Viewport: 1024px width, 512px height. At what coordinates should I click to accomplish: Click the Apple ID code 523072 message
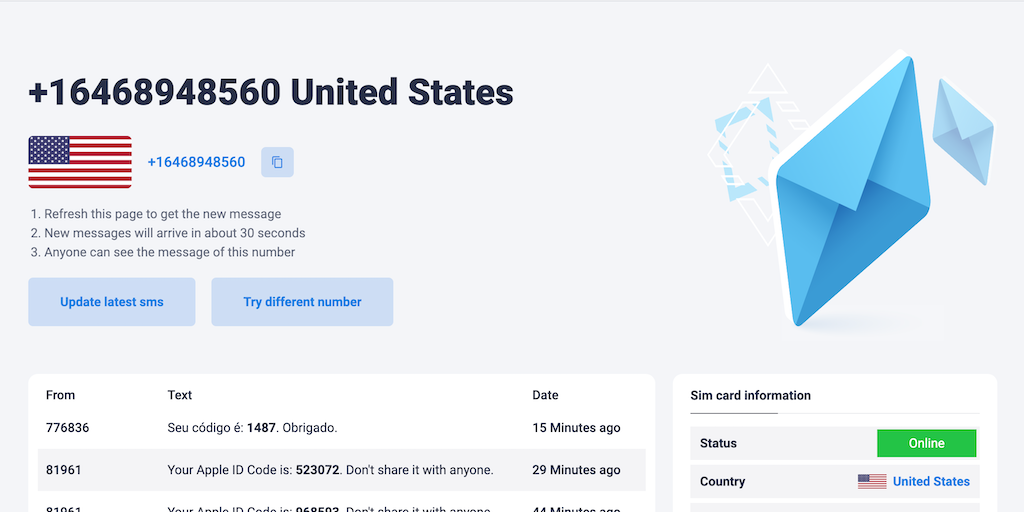pos(330,470)
